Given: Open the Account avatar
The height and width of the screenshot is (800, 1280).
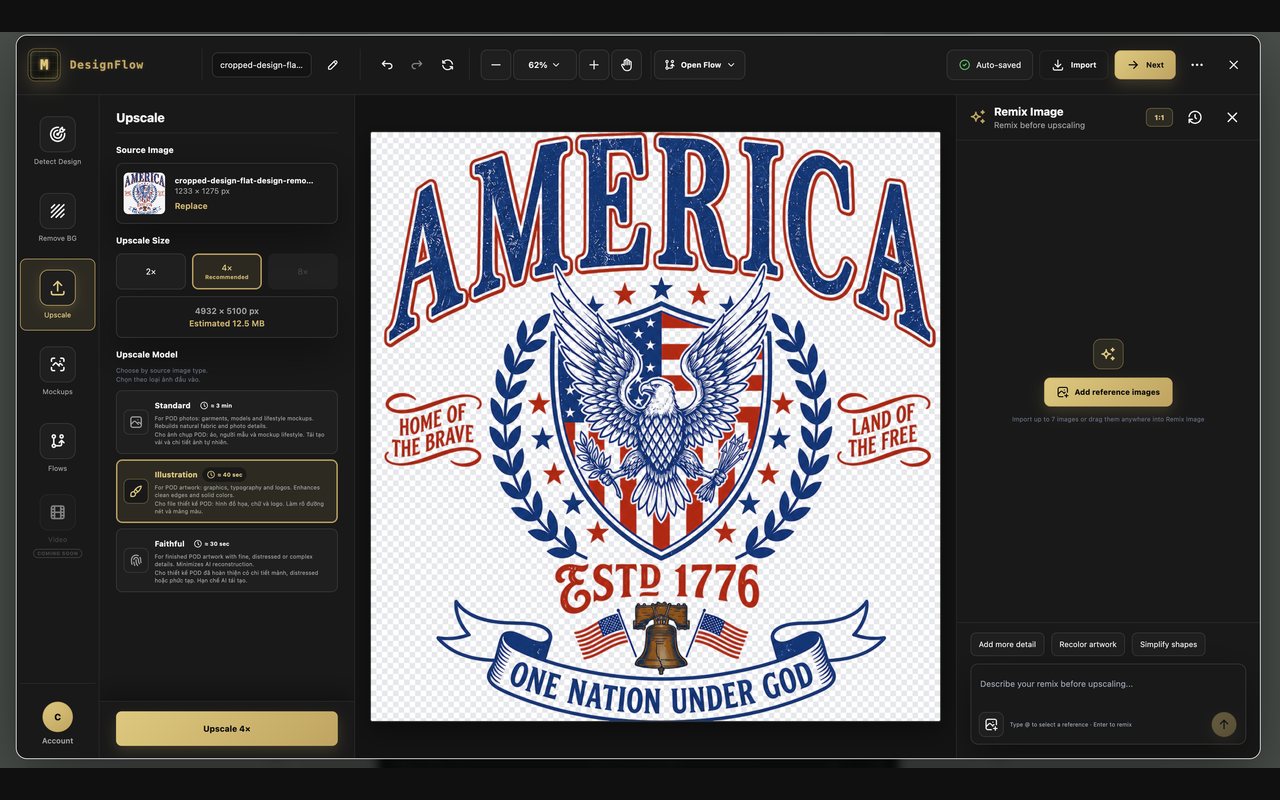Looking at the screenshot, I should pyautogui.click(x=57, y=717).
